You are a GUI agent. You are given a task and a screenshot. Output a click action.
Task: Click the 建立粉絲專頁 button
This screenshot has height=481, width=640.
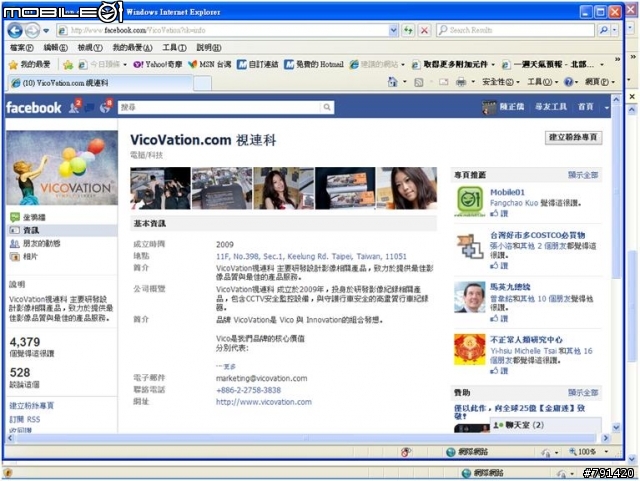[573, 138]
